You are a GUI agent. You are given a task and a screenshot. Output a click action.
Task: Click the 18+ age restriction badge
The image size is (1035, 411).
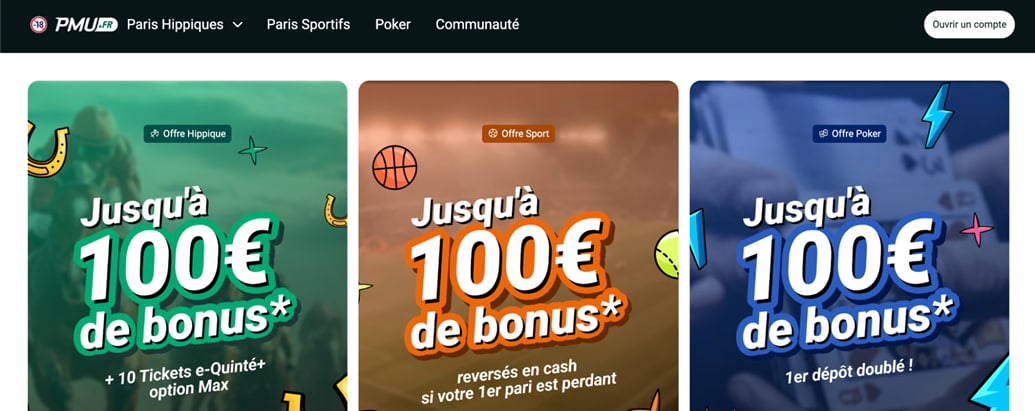point(39,24)
